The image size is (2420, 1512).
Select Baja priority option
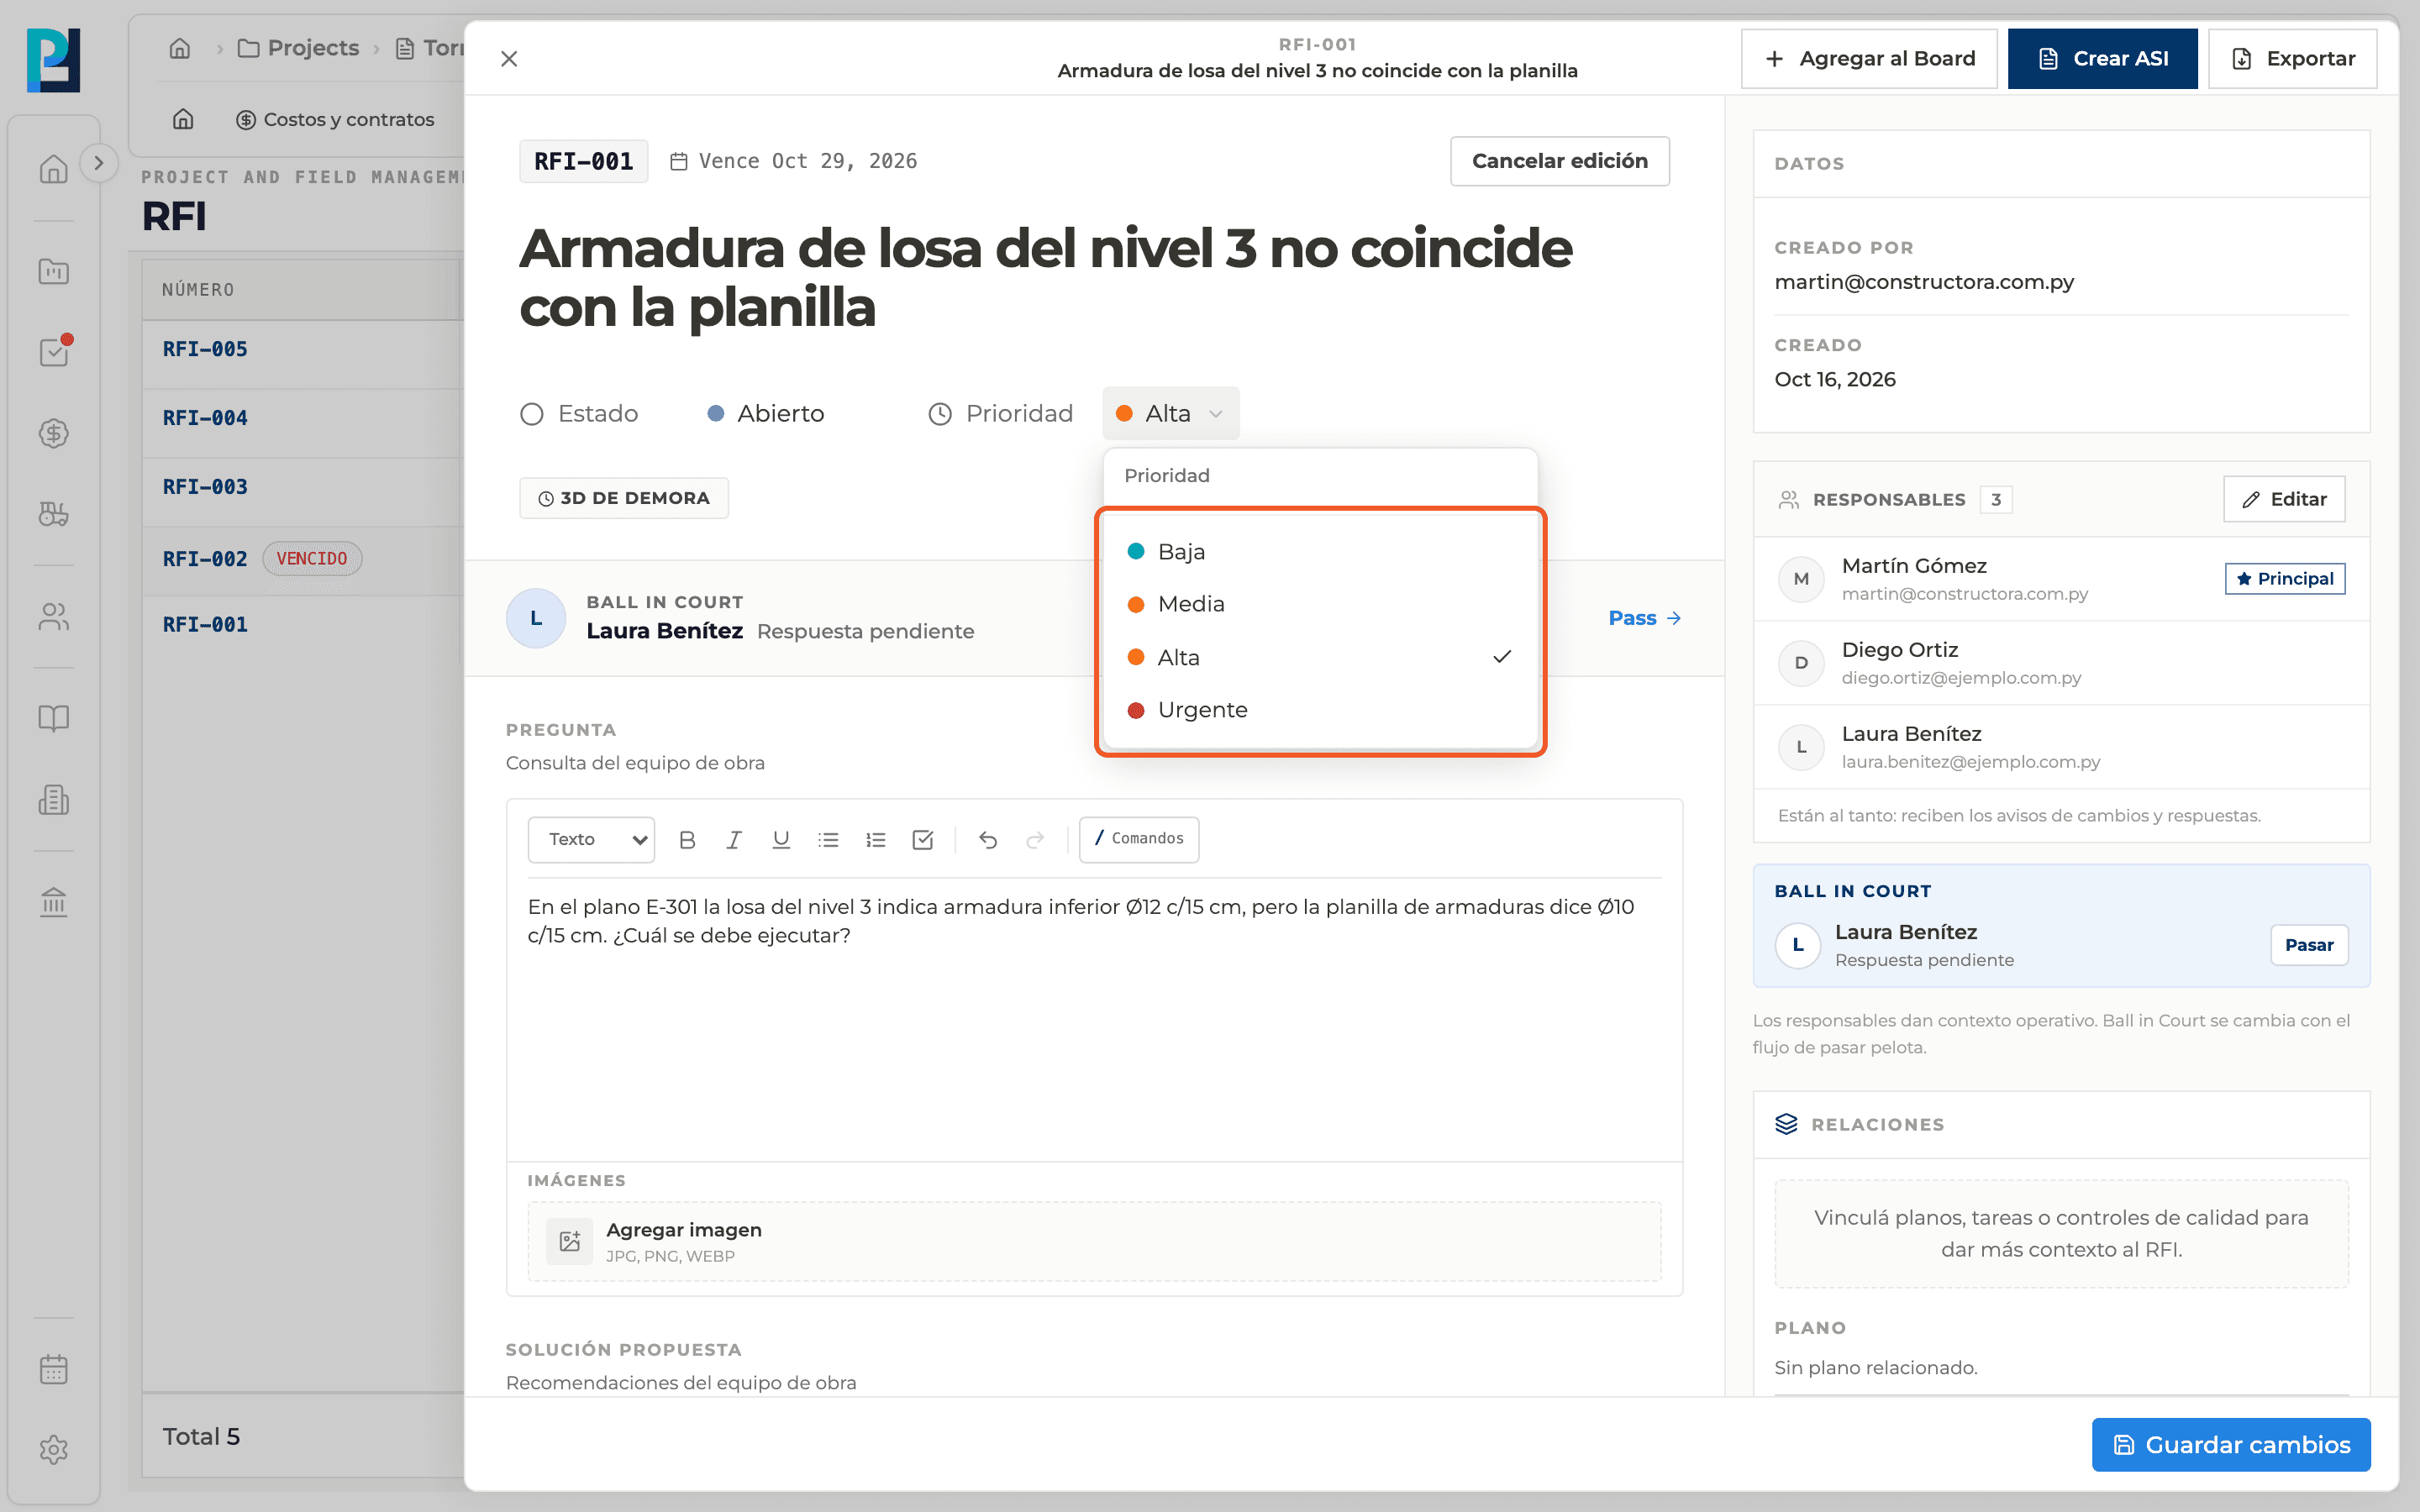(1320, 552)
